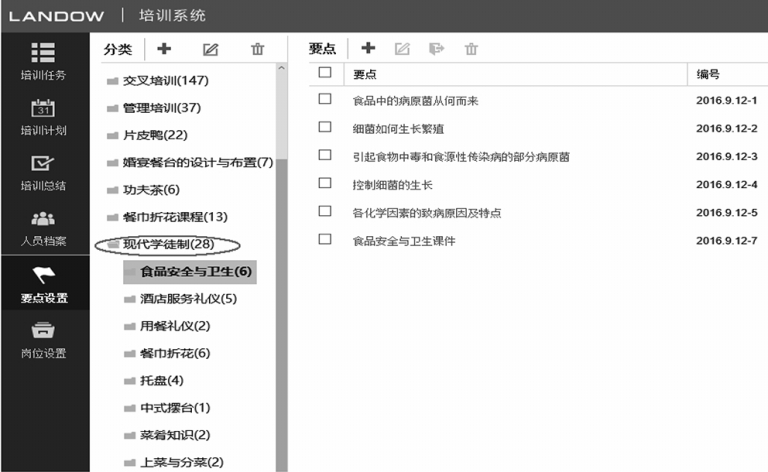Check the box for 食品中的病原菌从何而来
The image size is (768, 472).
click(324, 100)
